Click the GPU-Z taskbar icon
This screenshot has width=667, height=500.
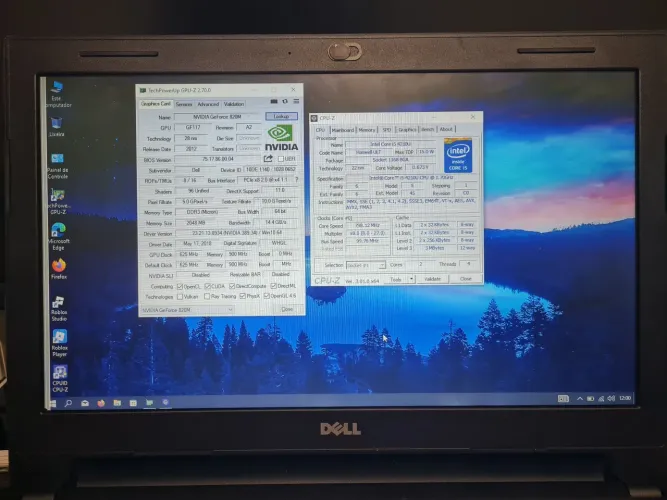point(149,403)
